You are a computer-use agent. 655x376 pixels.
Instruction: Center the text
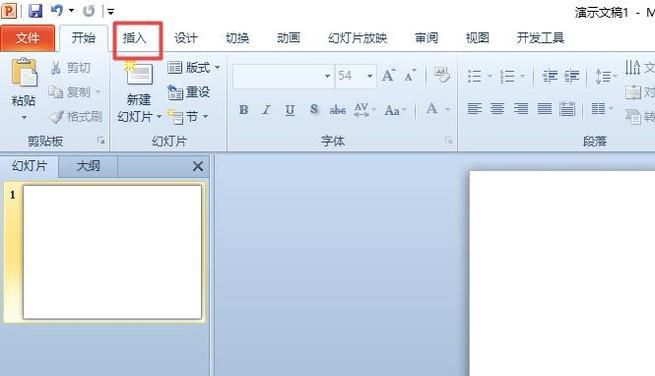(x=497, y=109)
